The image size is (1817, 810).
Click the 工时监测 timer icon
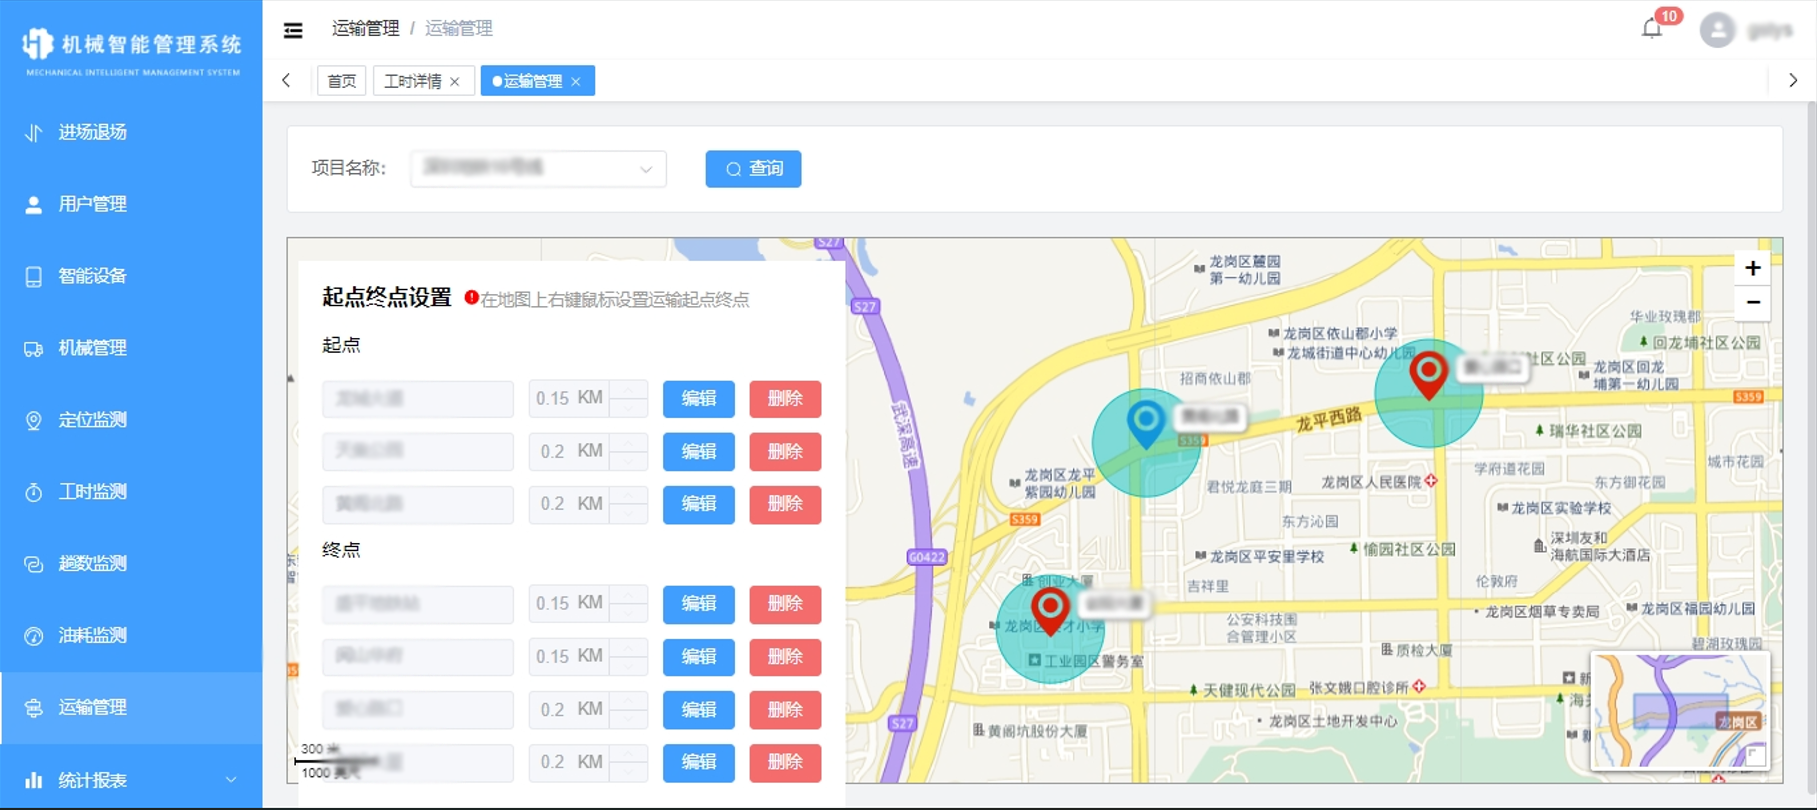(34, 492)
